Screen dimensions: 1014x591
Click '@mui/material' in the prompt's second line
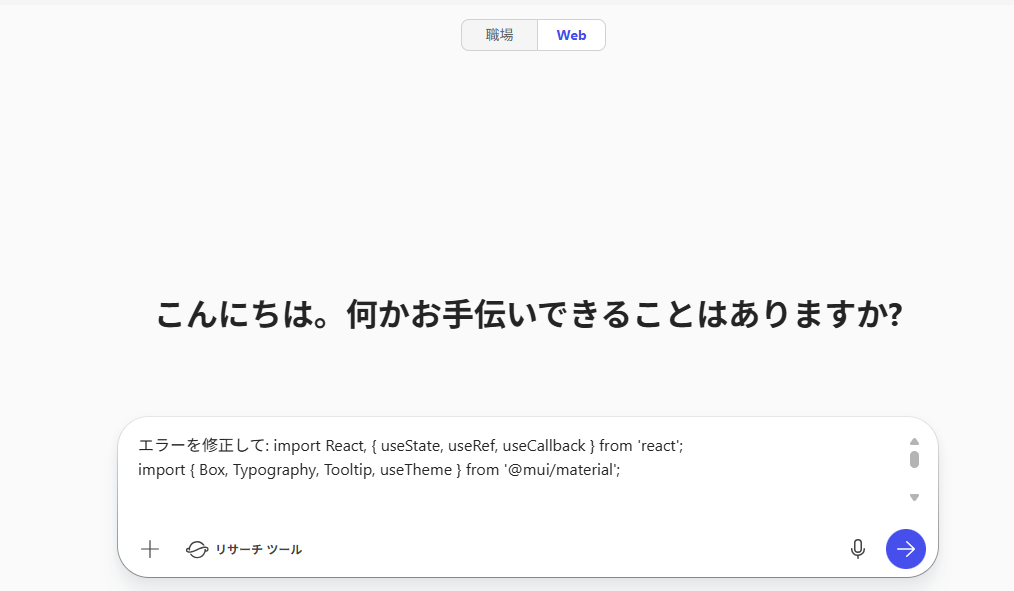(x=563, y=469)
